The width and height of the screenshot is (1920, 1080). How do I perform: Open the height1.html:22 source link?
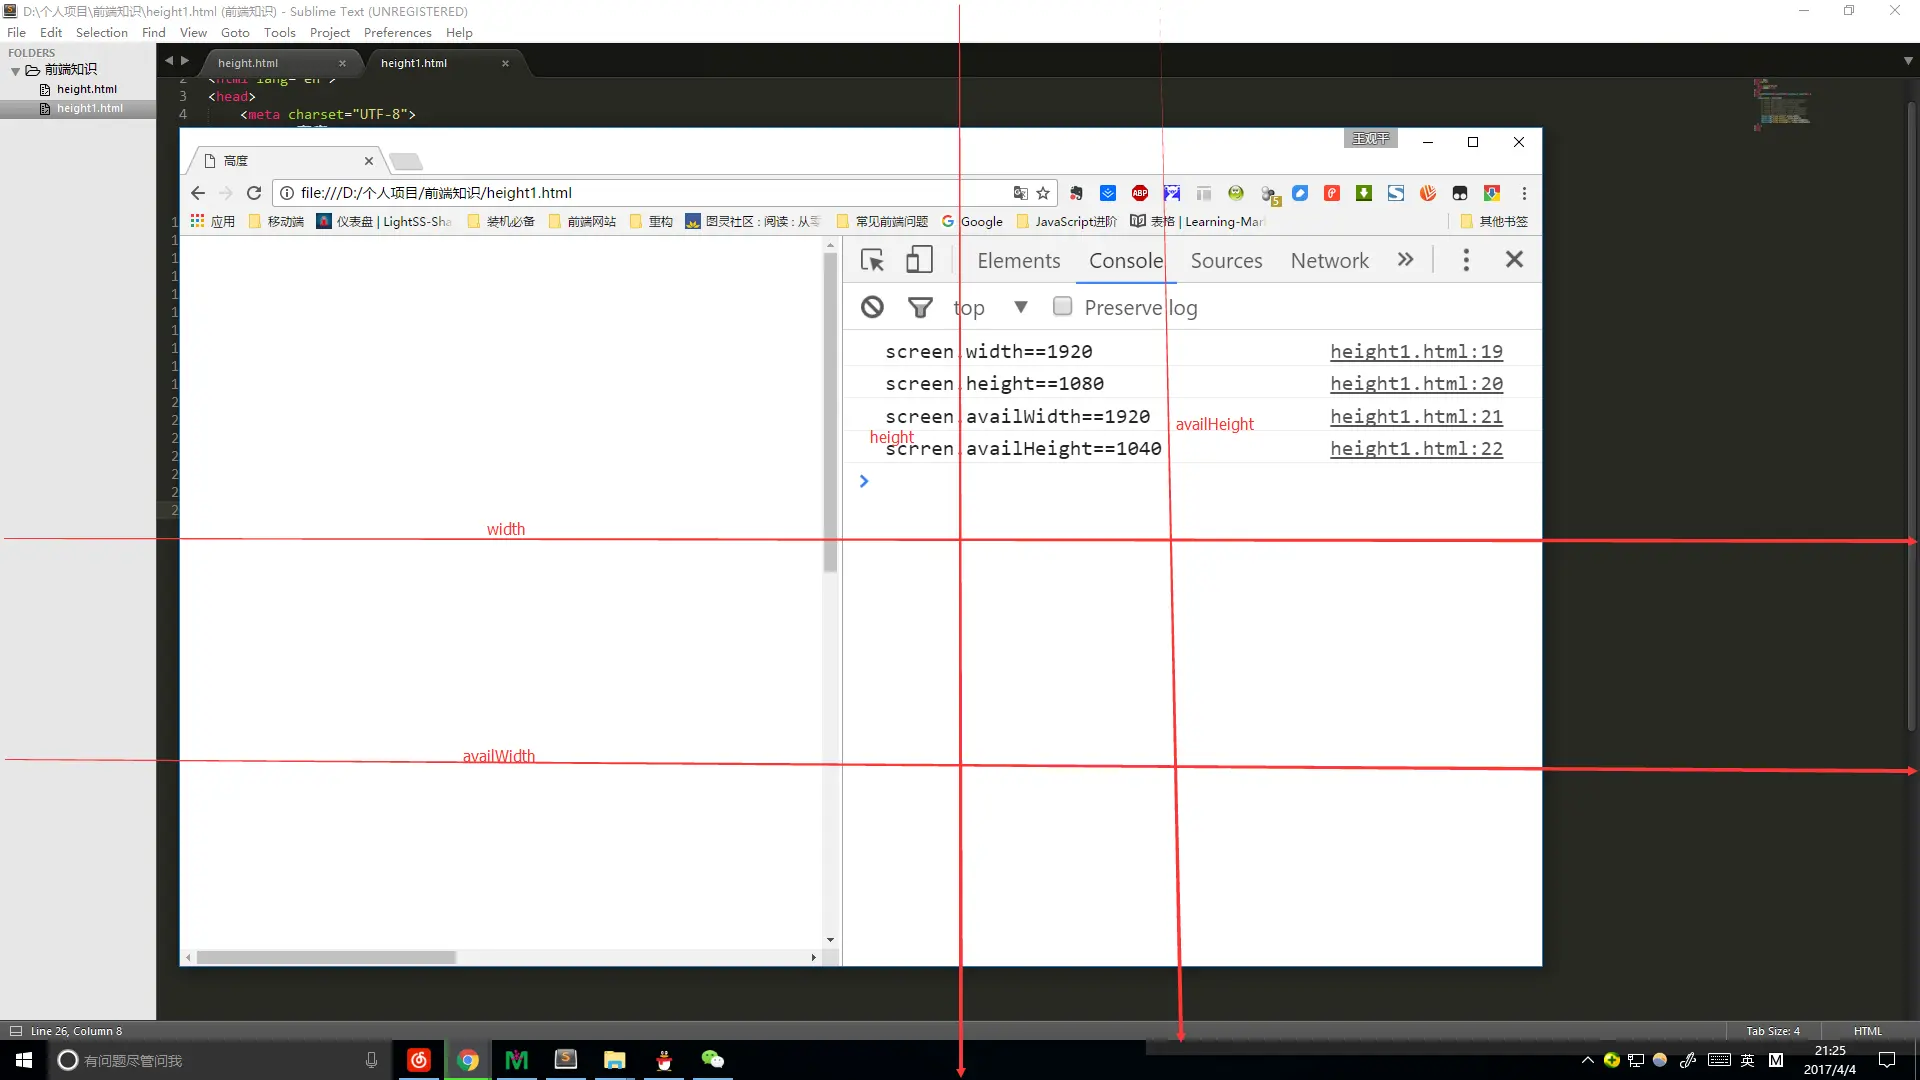1416,449
